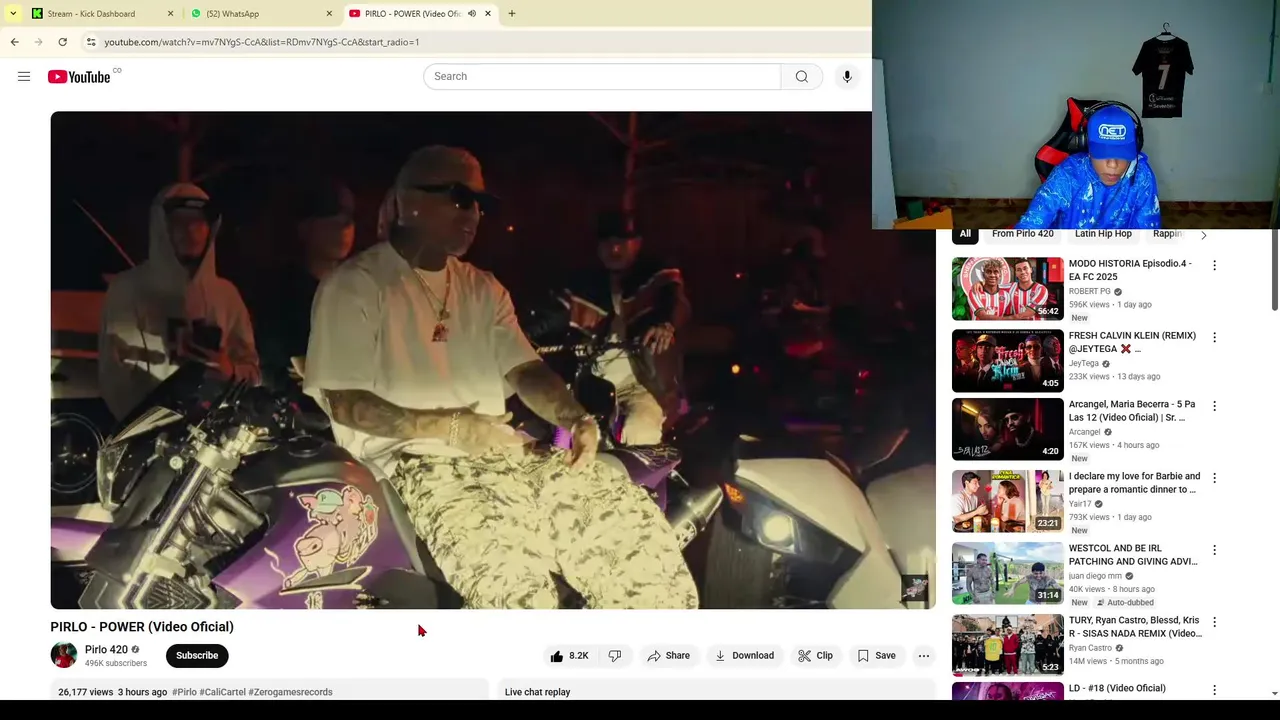
Task: Open a new browser tab
Action: pos(512,14)
